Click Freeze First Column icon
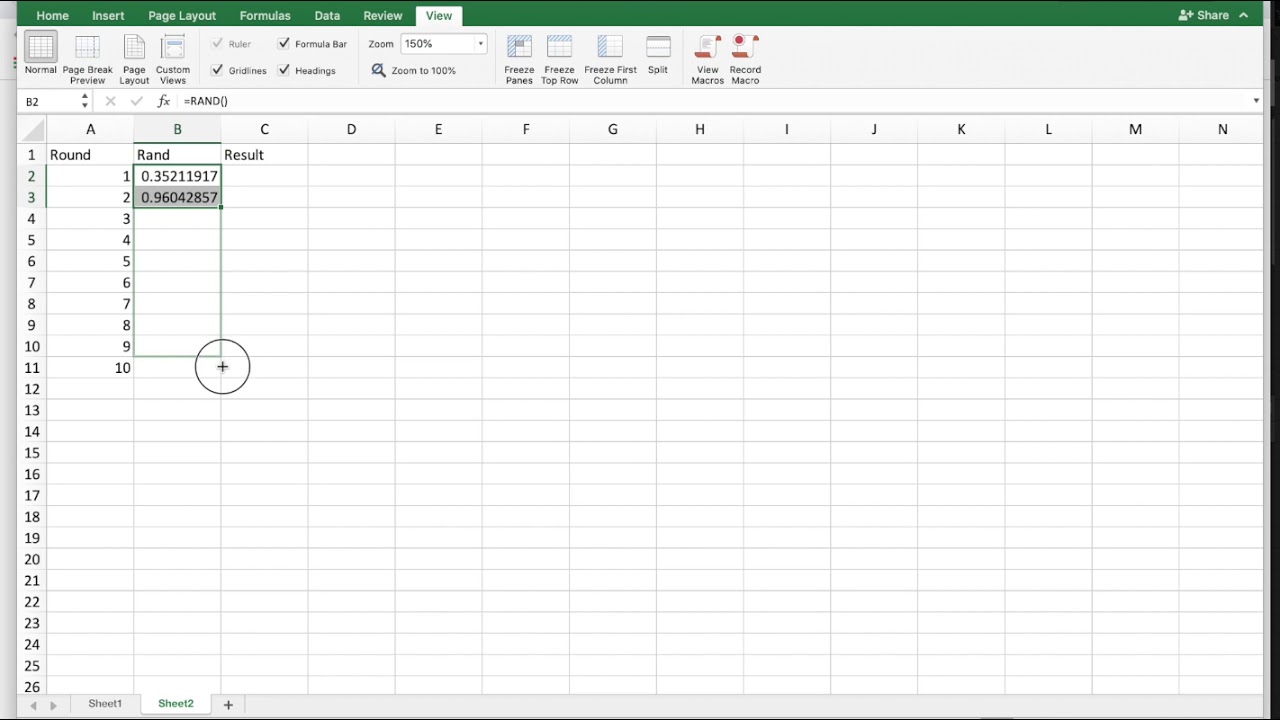 pos(610,60)
